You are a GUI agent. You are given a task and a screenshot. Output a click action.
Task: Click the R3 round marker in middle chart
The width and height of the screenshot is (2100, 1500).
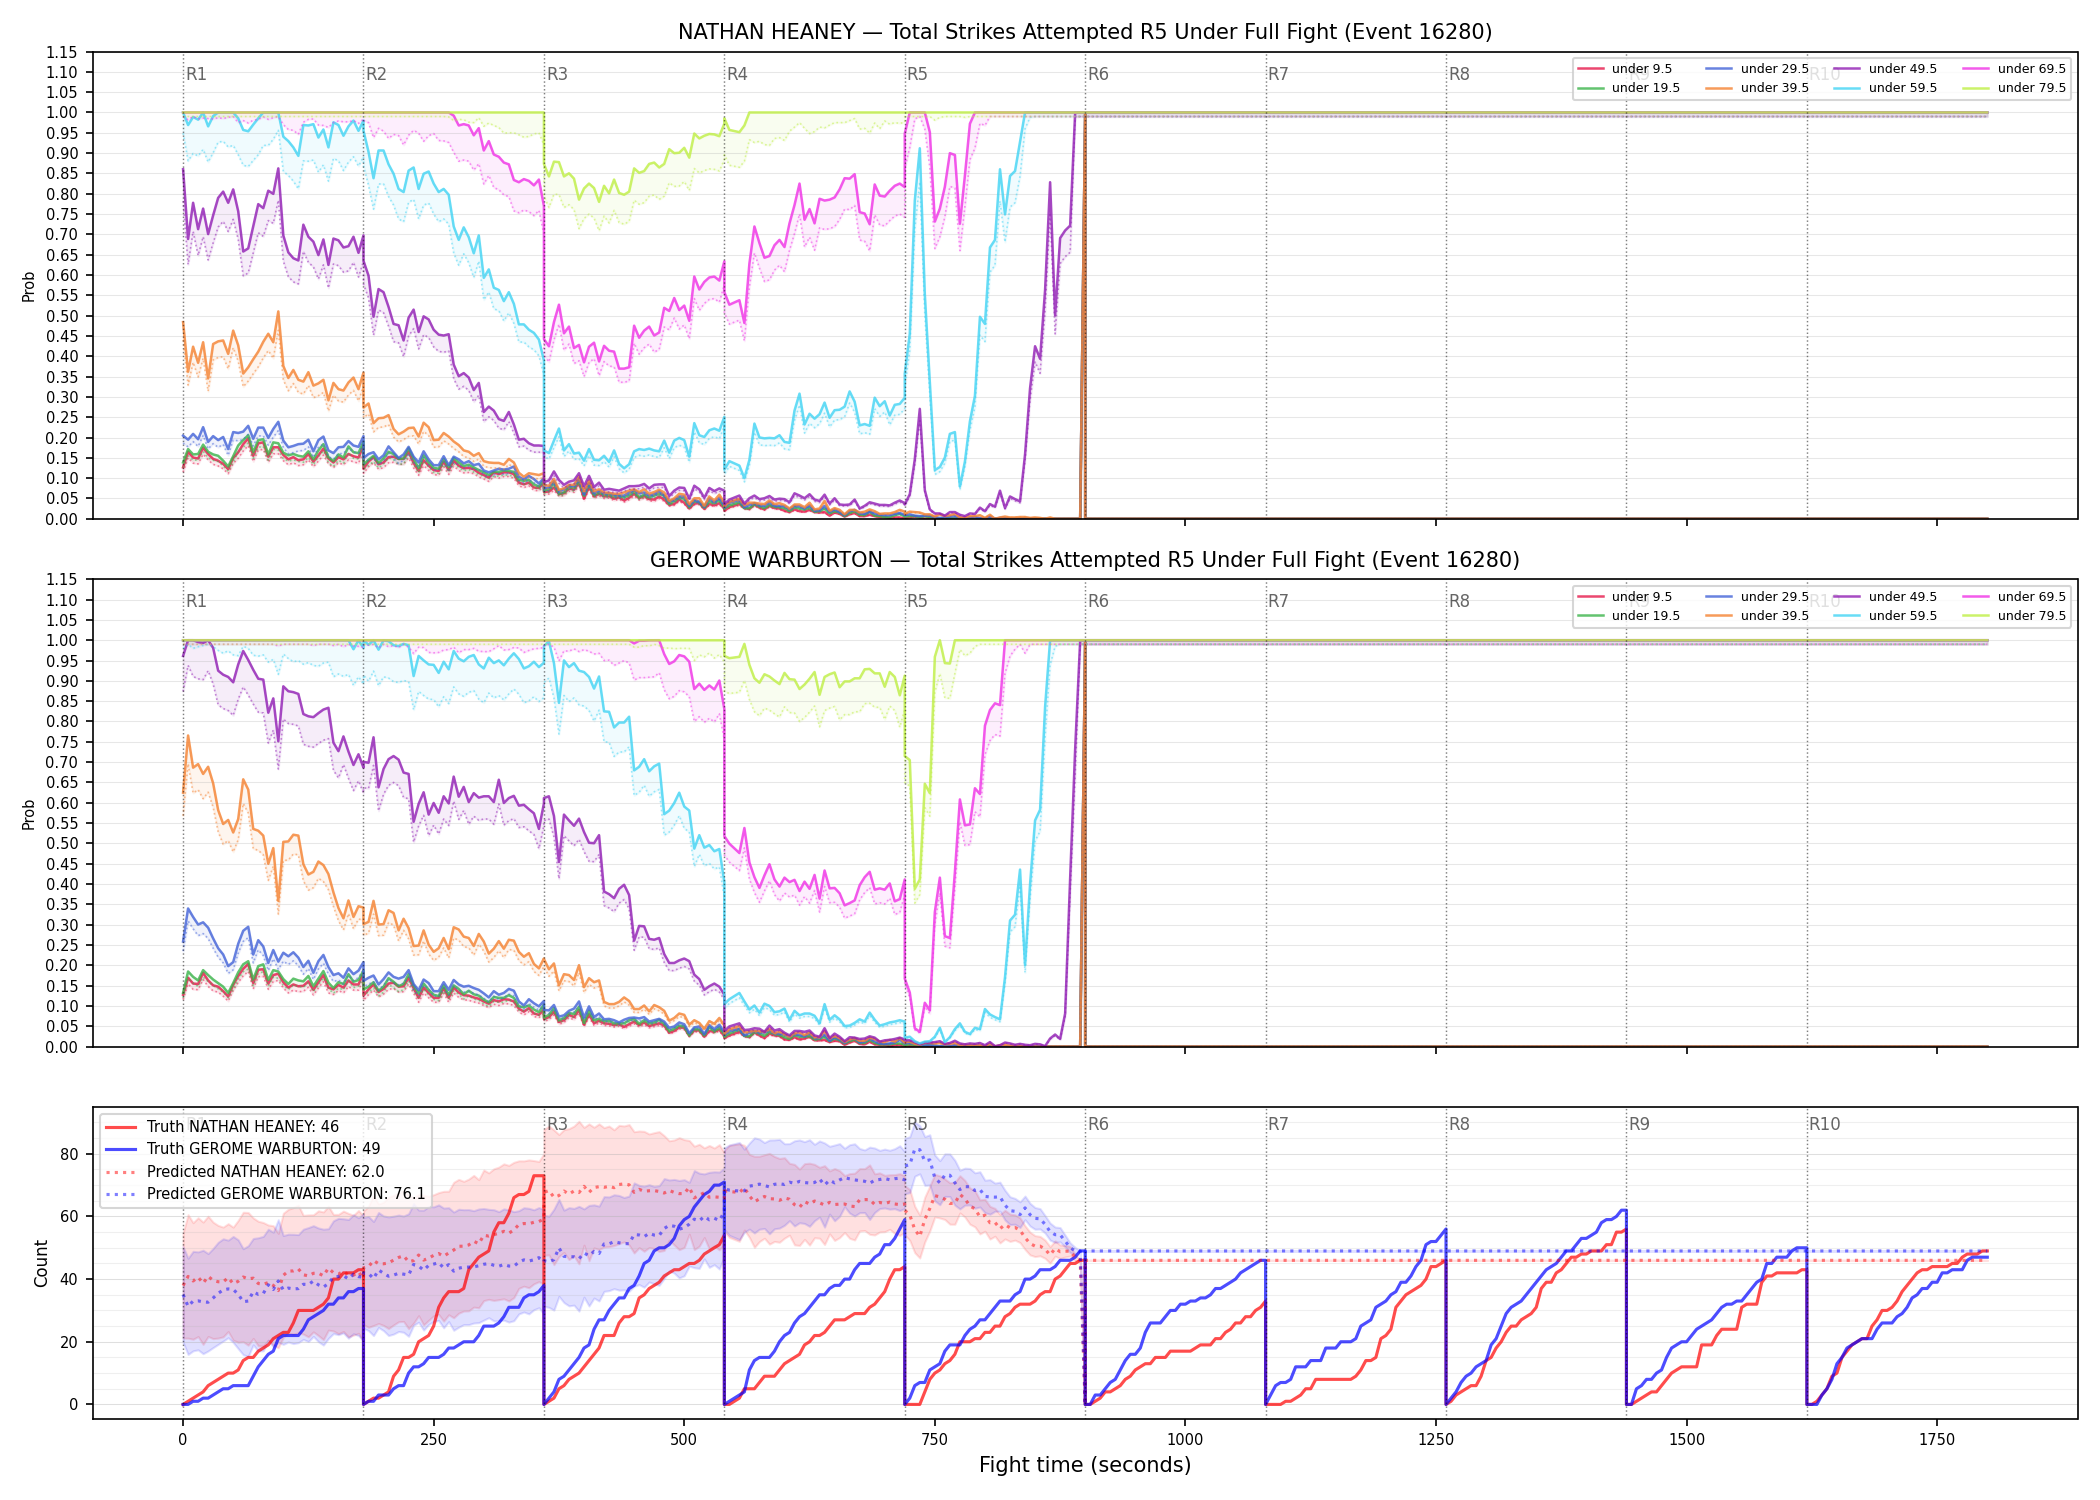tap(557, 601)
